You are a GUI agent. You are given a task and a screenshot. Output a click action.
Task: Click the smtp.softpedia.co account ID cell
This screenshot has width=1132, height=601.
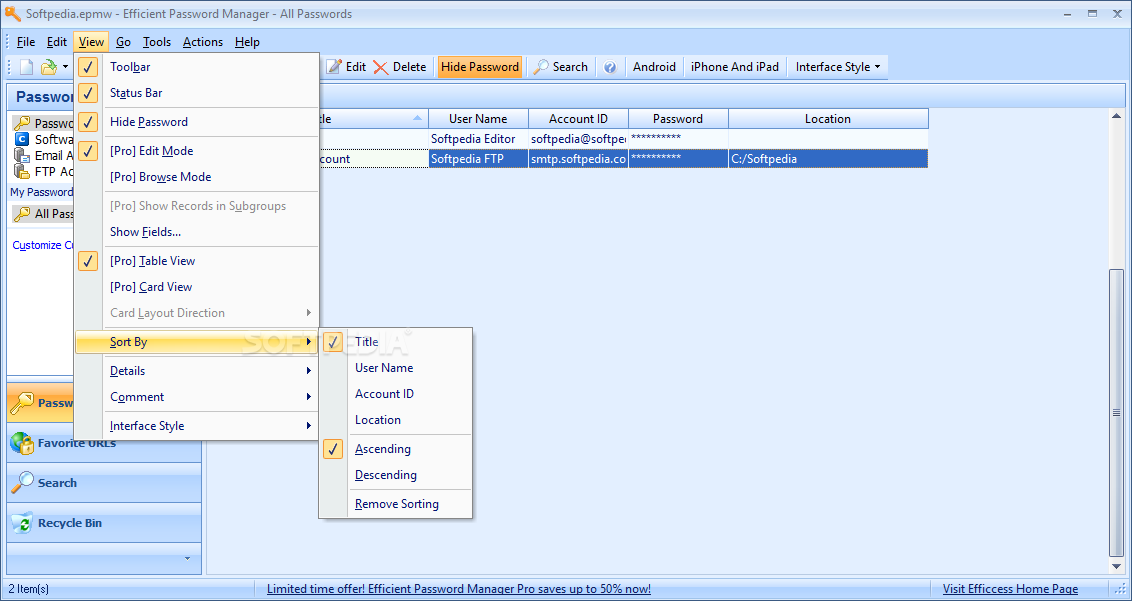click(578, 159)
